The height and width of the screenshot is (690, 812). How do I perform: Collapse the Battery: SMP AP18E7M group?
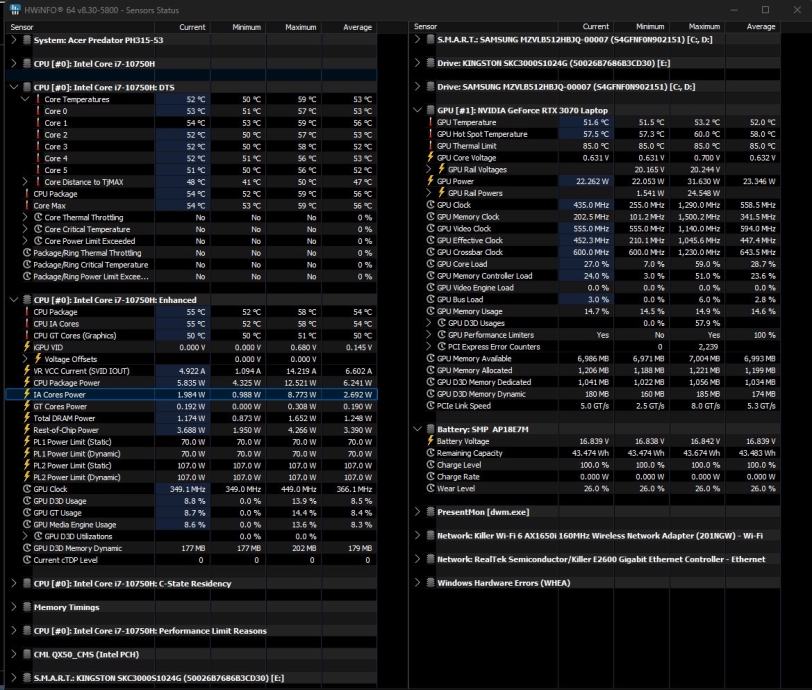[x=417, y=429]
